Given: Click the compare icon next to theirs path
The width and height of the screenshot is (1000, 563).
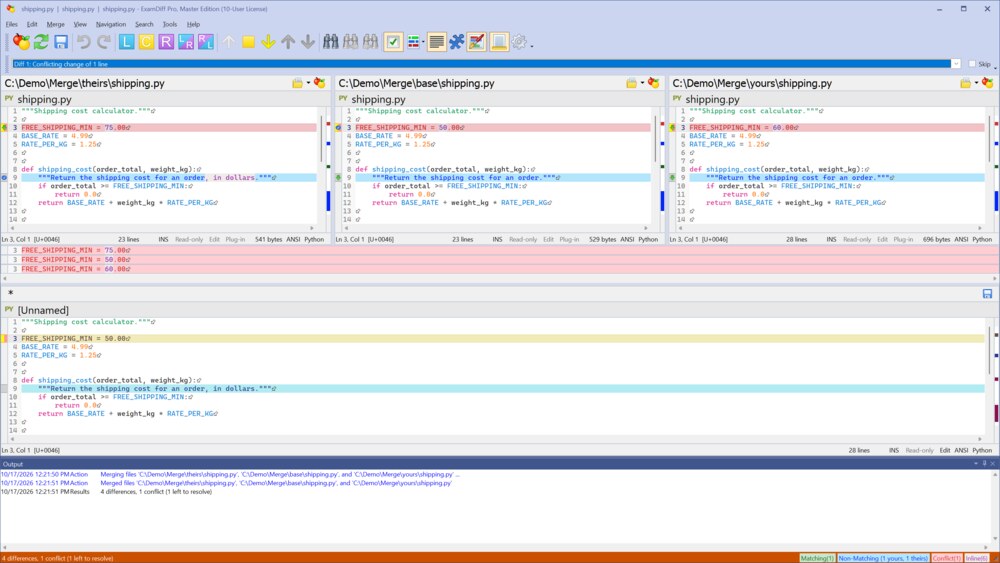Looking at the screenshot, I should click(x=320, y=83).
